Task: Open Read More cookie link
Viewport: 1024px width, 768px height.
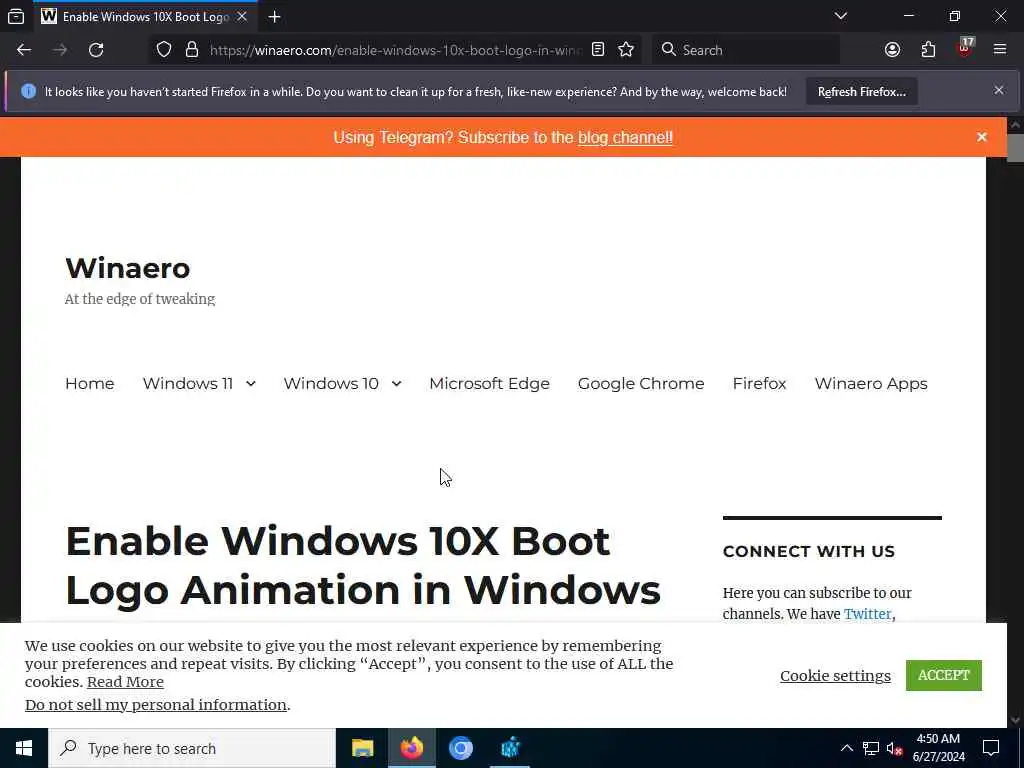Action: tap(125, 682)
